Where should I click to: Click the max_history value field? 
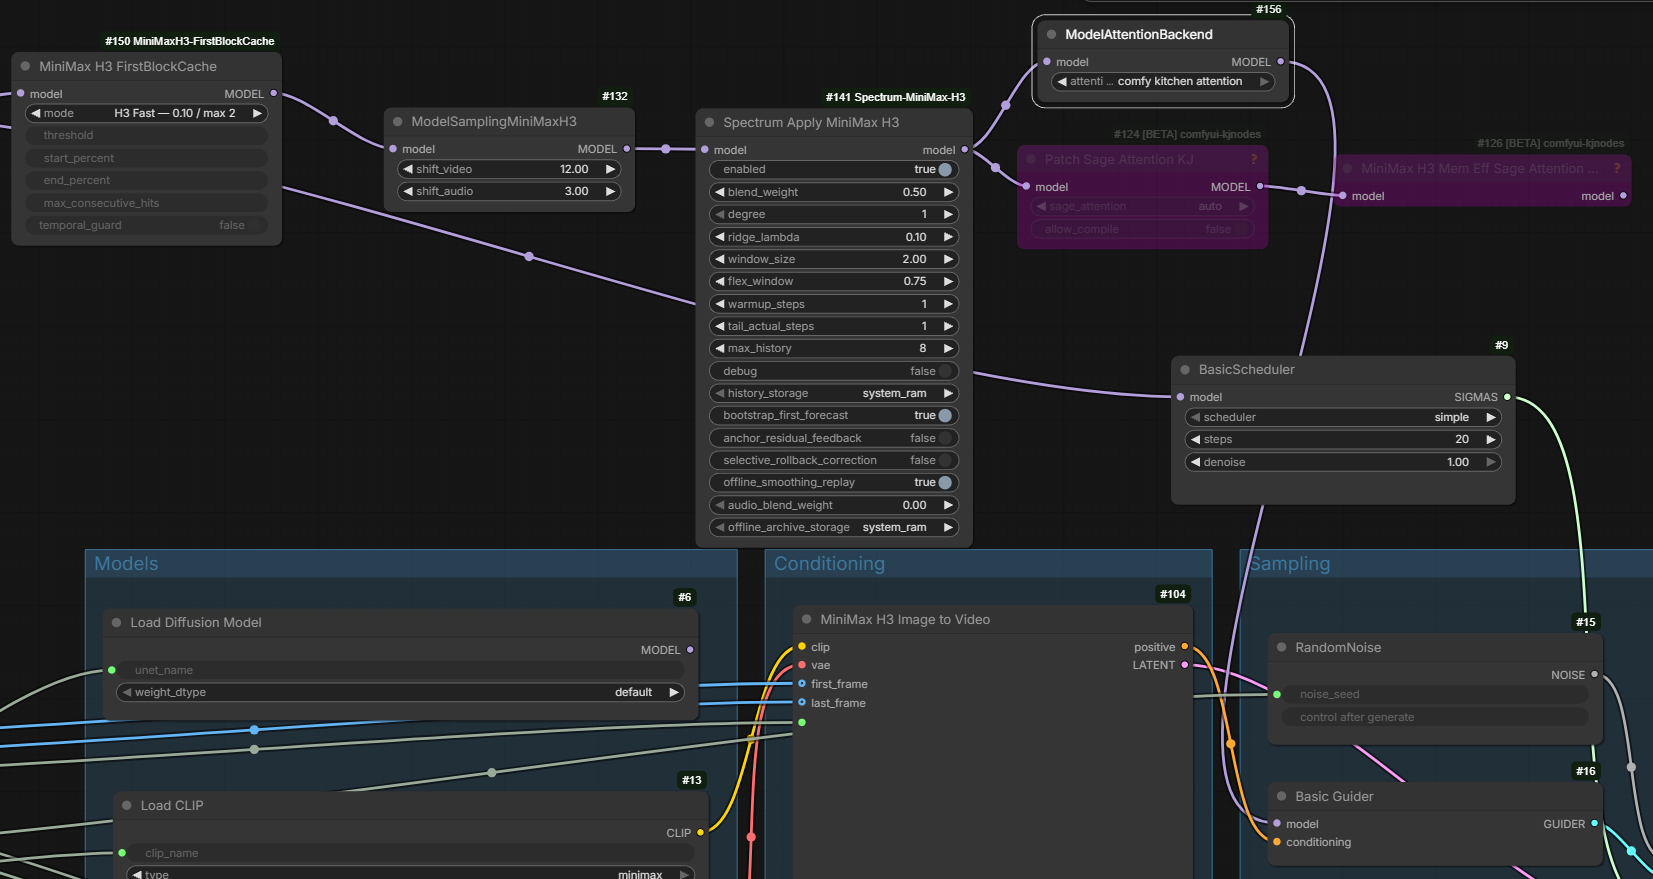(834, 349)
